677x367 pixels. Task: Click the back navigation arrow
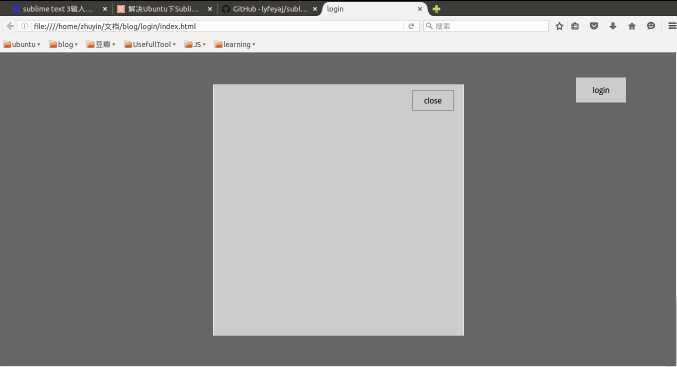pos(10,26)
